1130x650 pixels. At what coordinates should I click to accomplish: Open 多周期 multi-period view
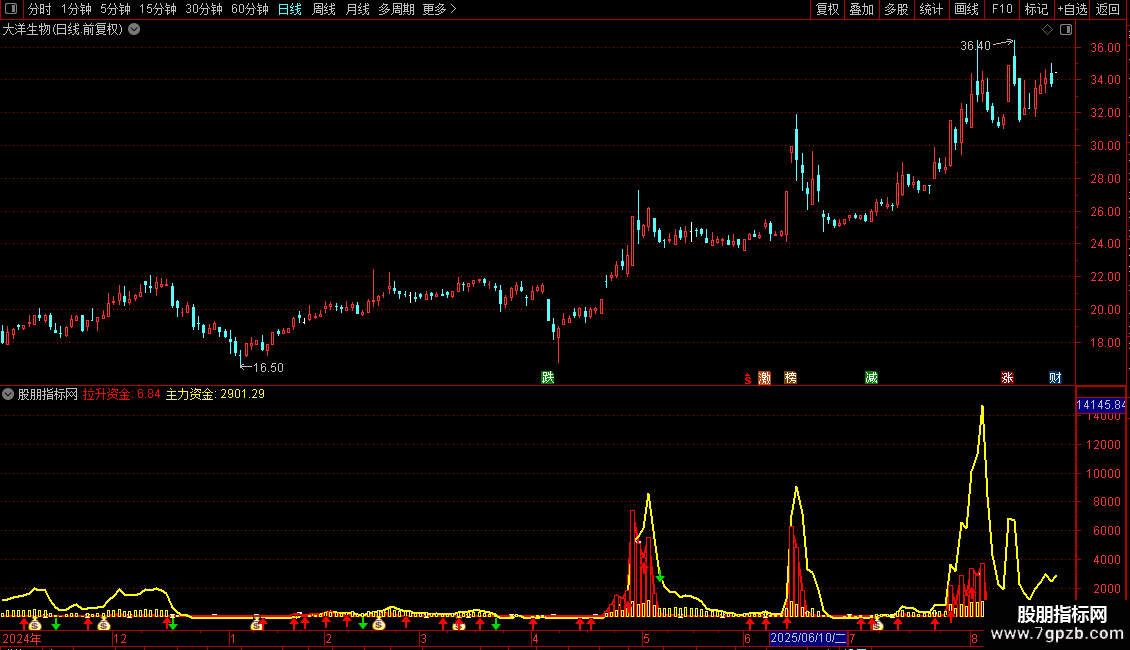point(396,9)
